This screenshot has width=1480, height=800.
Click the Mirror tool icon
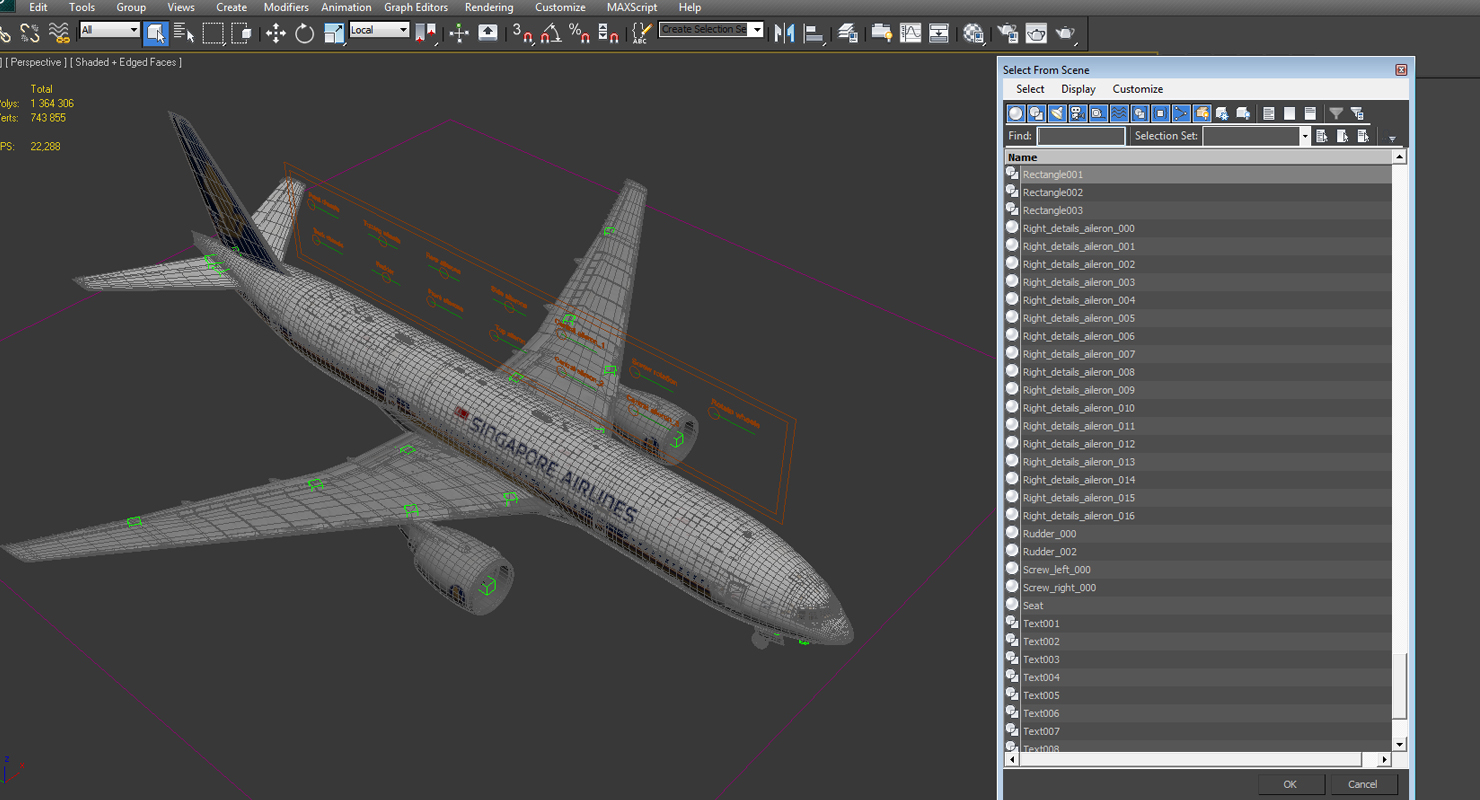coord(785,33)
